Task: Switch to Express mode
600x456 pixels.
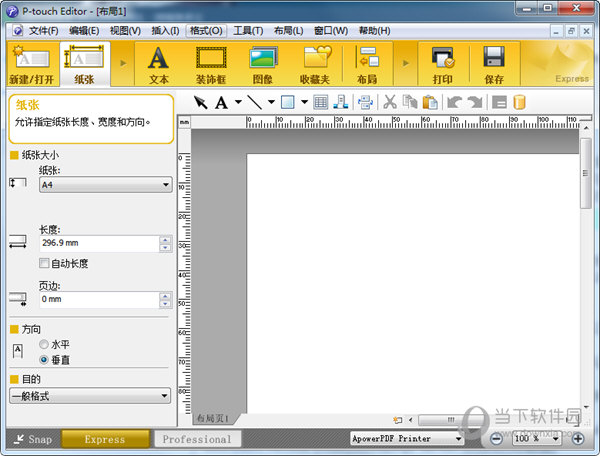Action: point(105,439)
